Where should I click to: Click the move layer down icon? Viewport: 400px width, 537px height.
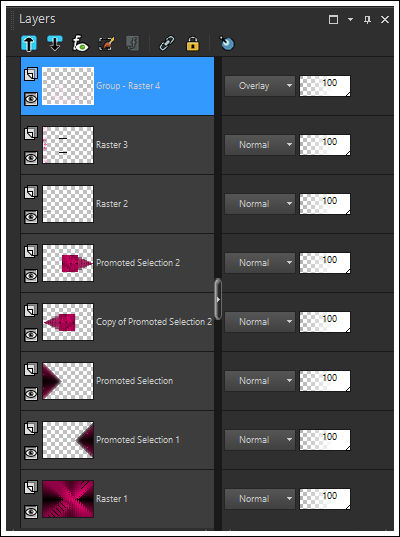pos(55,43)
